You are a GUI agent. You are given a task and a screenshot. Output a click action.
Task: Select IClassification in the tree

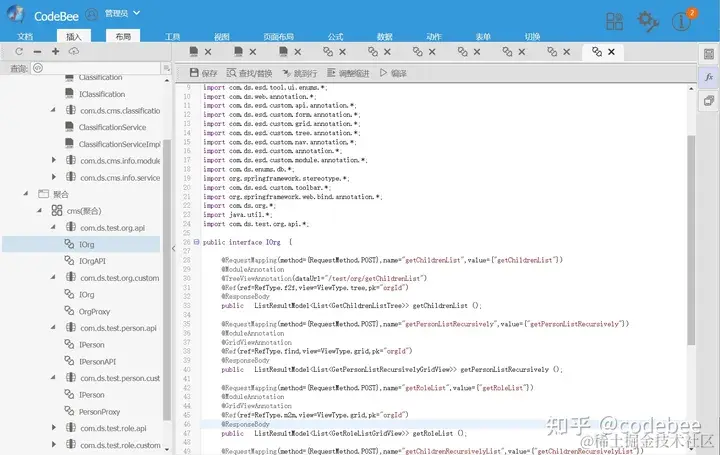click(102, 94)
